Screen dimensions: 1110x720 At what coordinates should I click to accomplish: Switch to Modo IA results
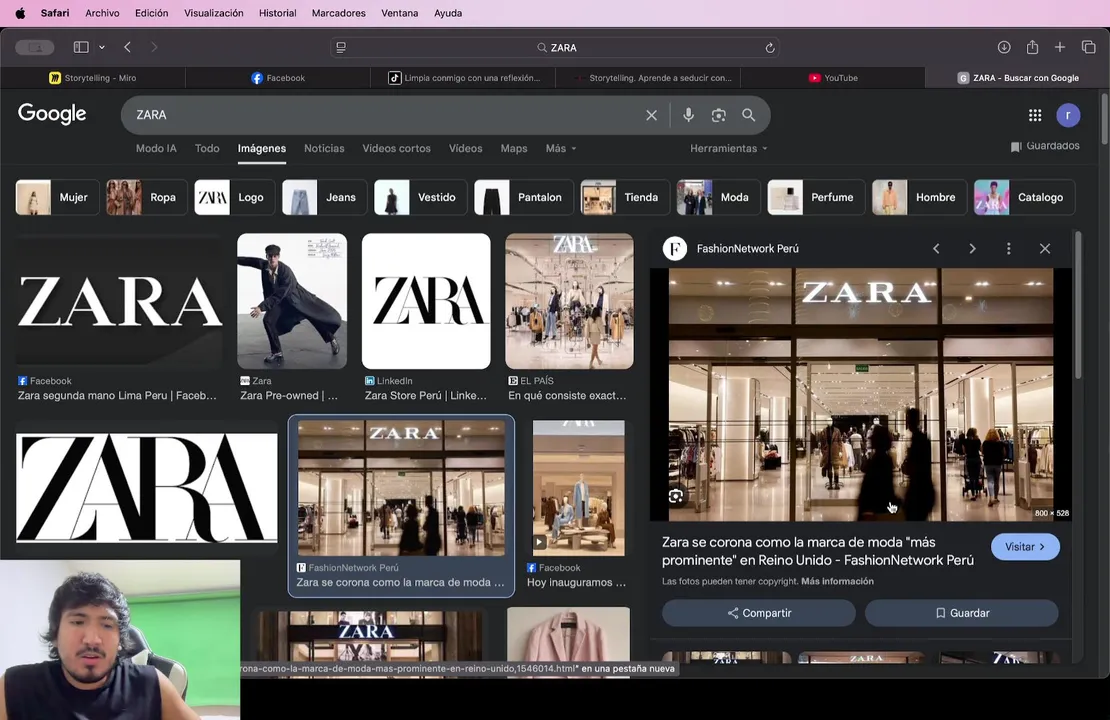156,148
